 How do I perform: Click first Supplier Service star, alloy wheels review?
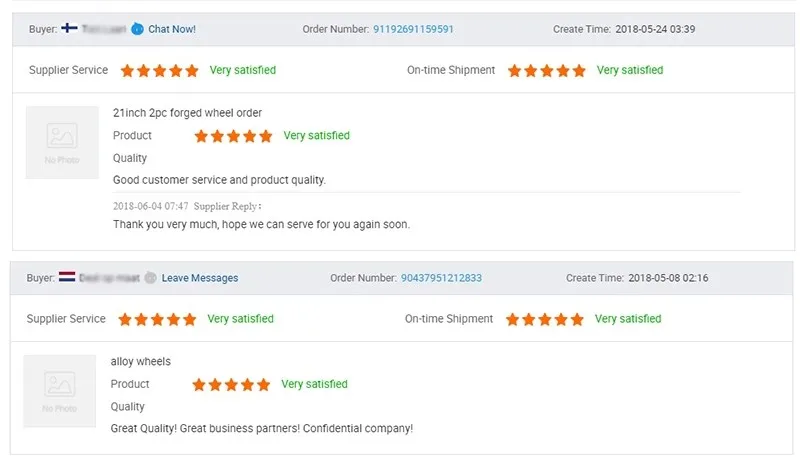point(126,320)
